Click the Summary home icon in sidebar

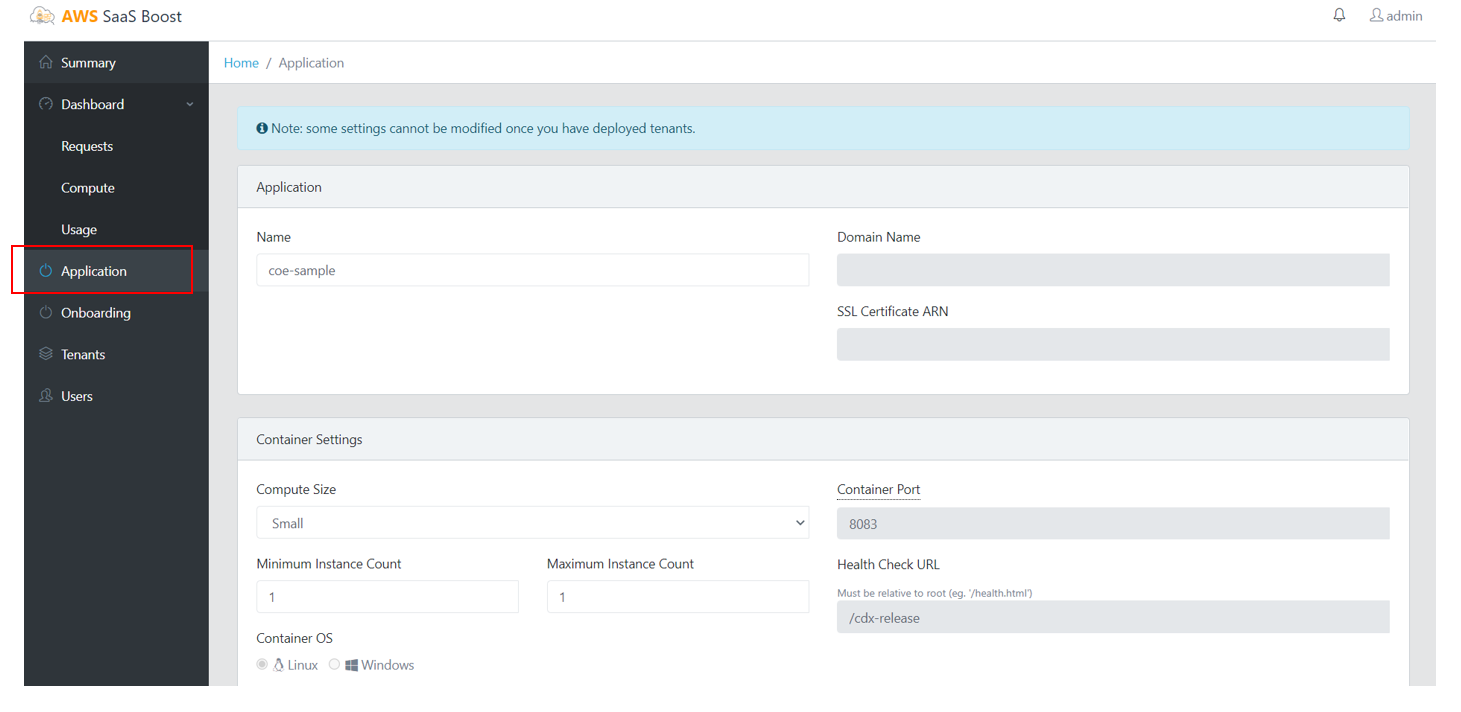coord(45,63)
